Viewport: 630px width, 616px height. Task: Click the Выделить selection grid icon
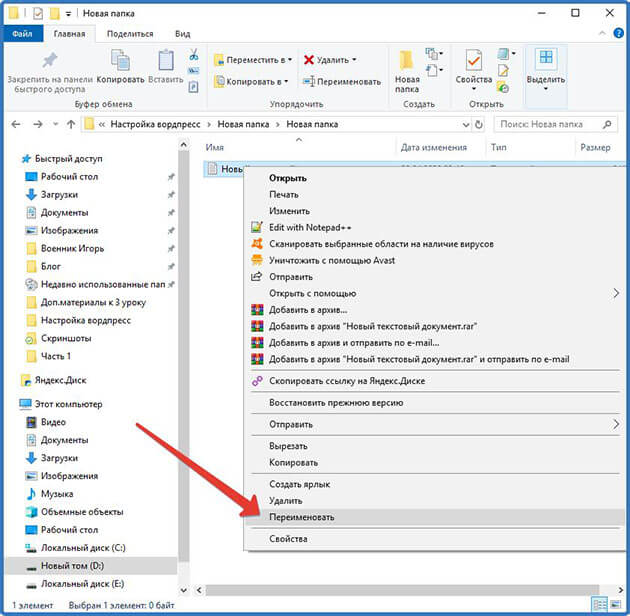pyautogui.click(x=546, y=57)
